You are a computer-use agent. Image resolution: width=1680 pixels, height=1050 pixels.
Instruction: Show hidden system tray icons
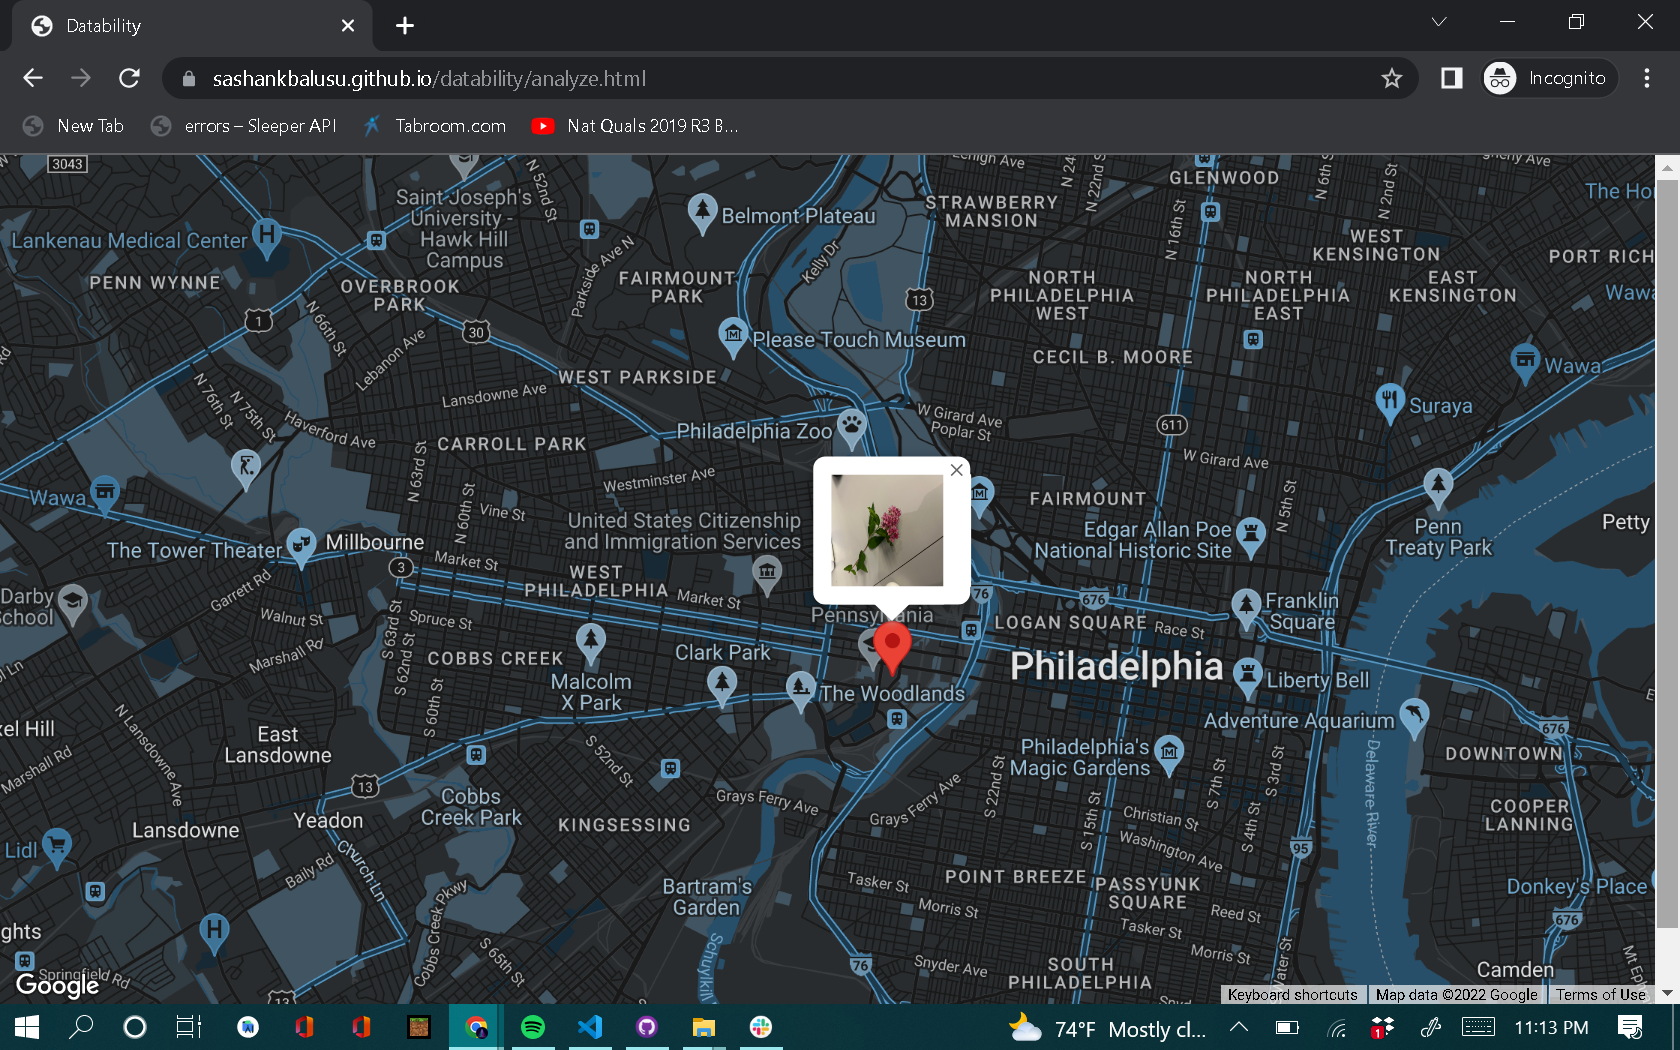1238,1027
